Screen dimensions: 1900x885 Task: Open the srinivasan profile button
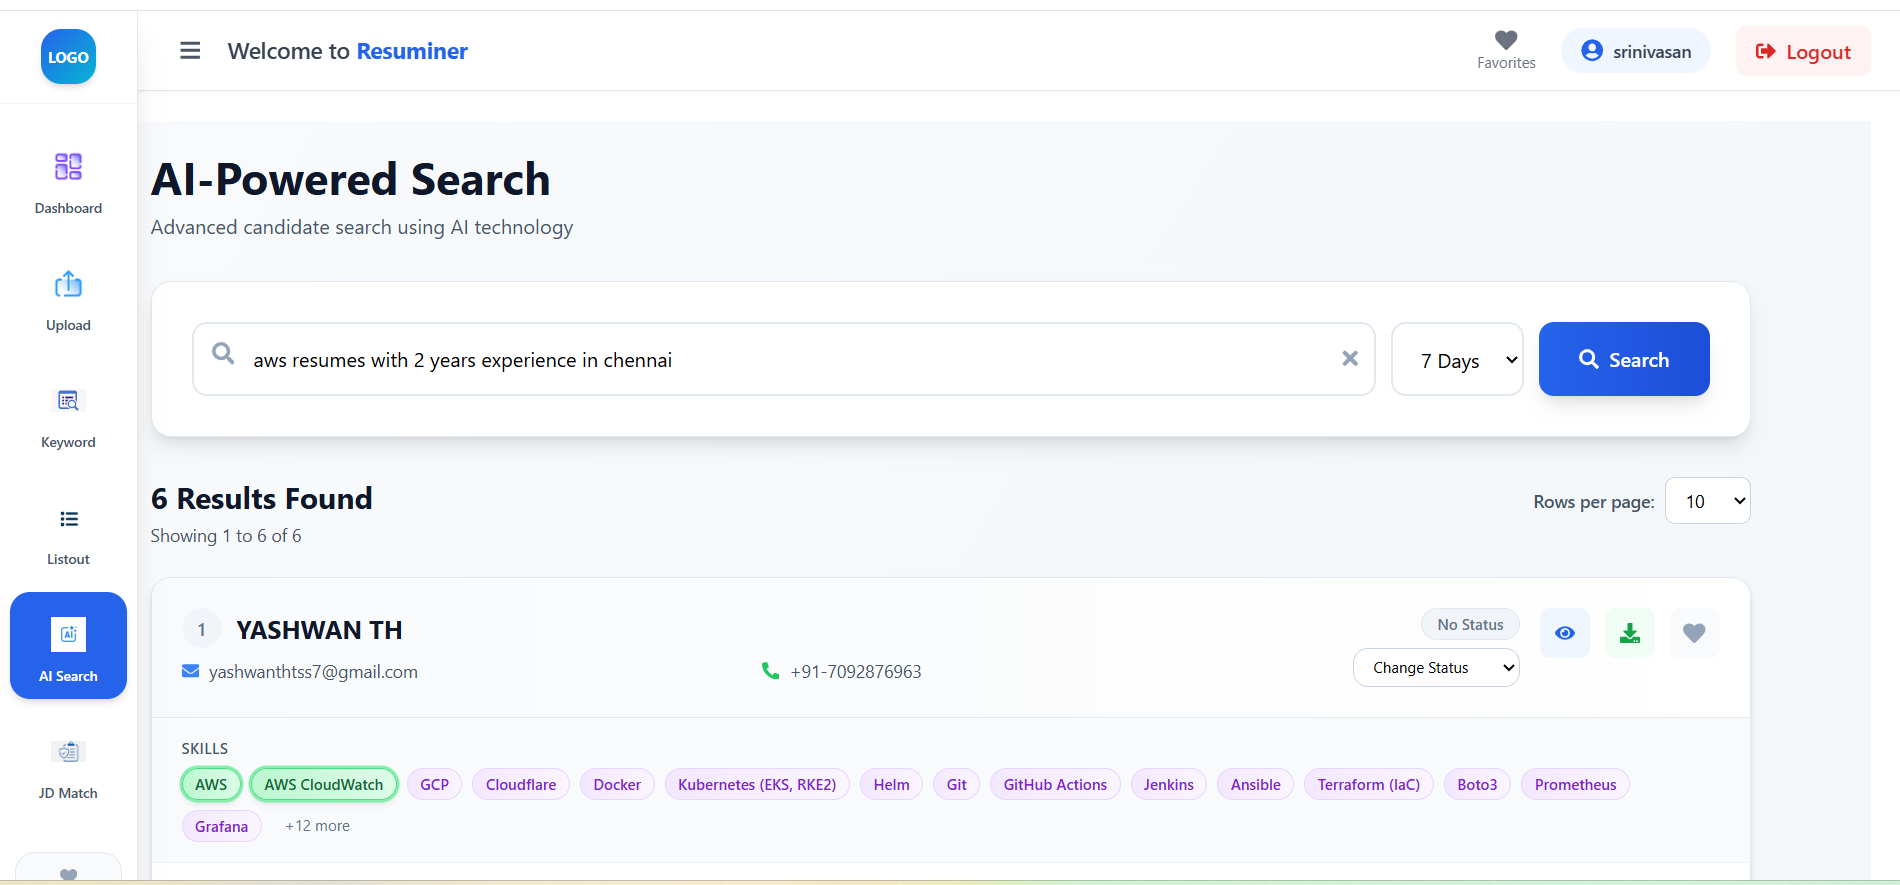click(x=1636, y=51)
